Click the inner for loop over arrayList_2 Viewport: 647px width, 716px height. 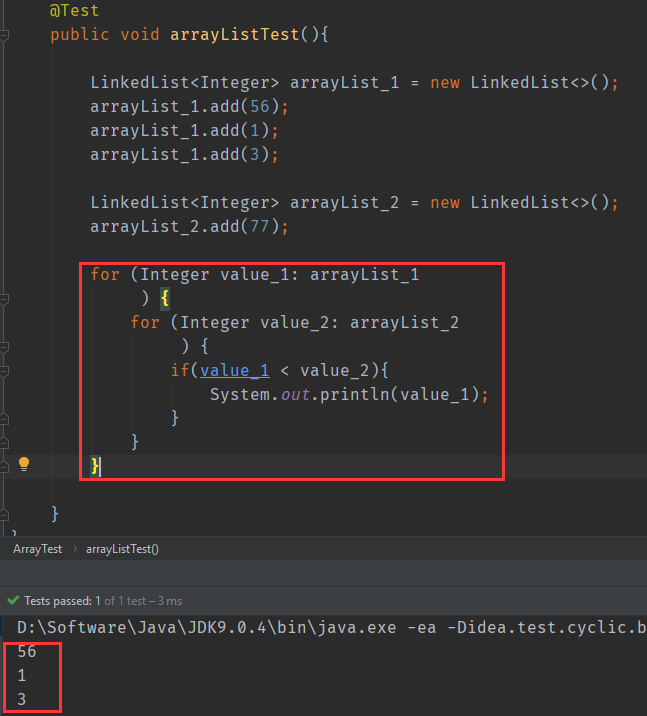[295, 322]
